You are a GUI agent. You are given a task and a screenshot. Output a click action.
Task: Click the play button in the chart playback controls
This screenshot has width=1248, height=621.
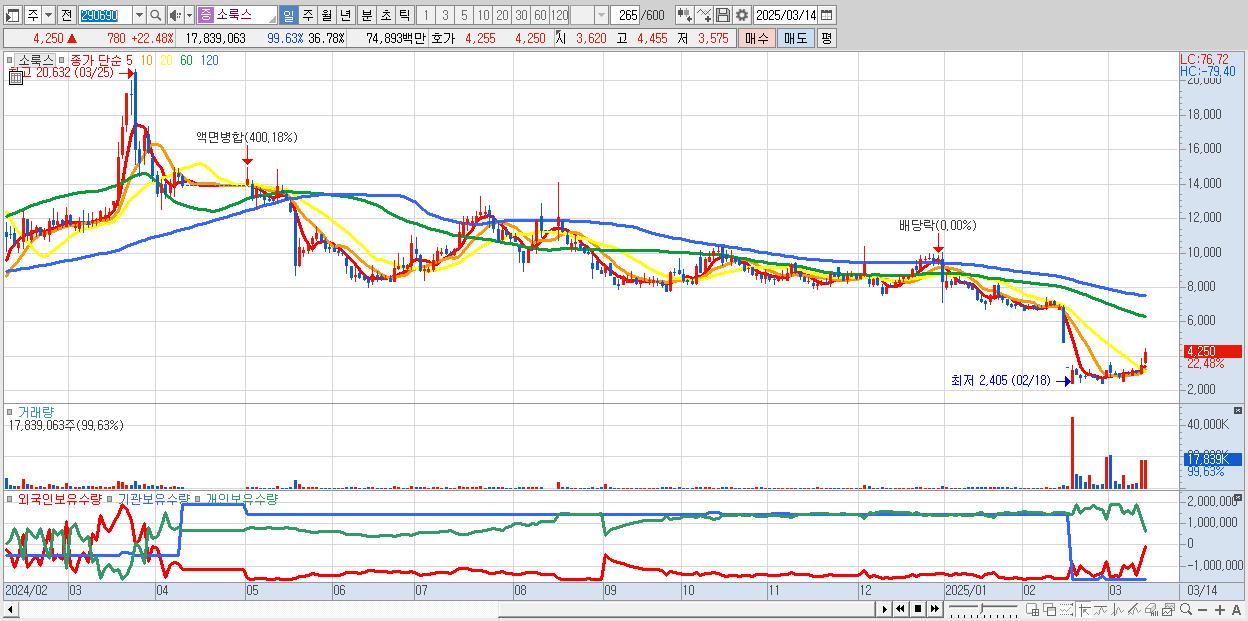pyautogui.click(x=884, y=609)
